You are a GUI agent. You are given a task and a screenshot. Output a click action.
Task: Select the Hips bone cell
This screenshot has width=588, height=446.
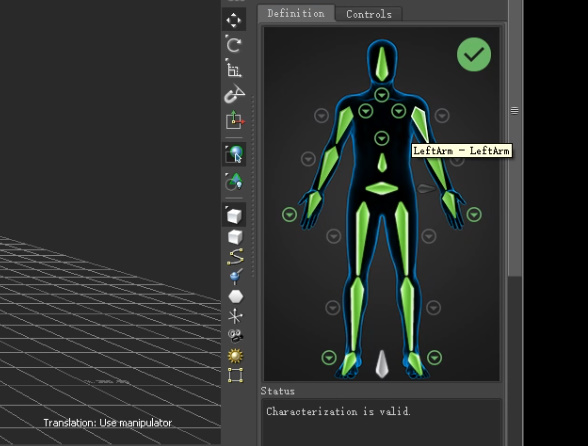tap(382, 188)
